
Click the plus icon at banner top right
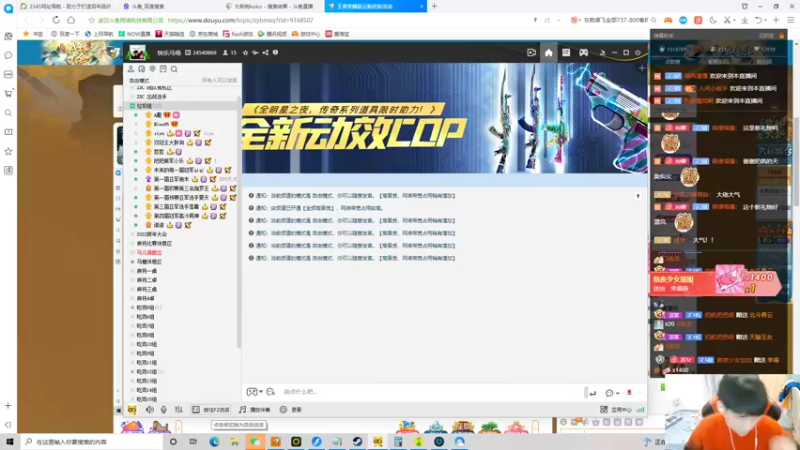click(642, 68)
